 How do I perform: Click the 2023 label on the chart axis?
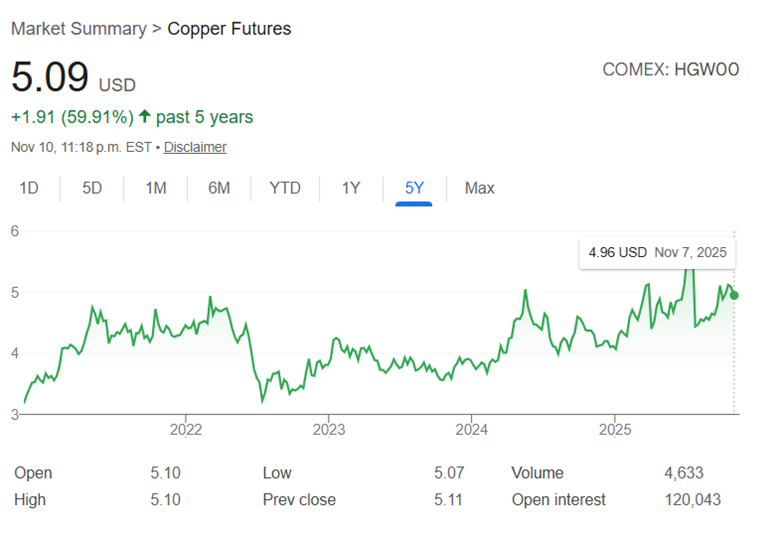coord(328,431)
